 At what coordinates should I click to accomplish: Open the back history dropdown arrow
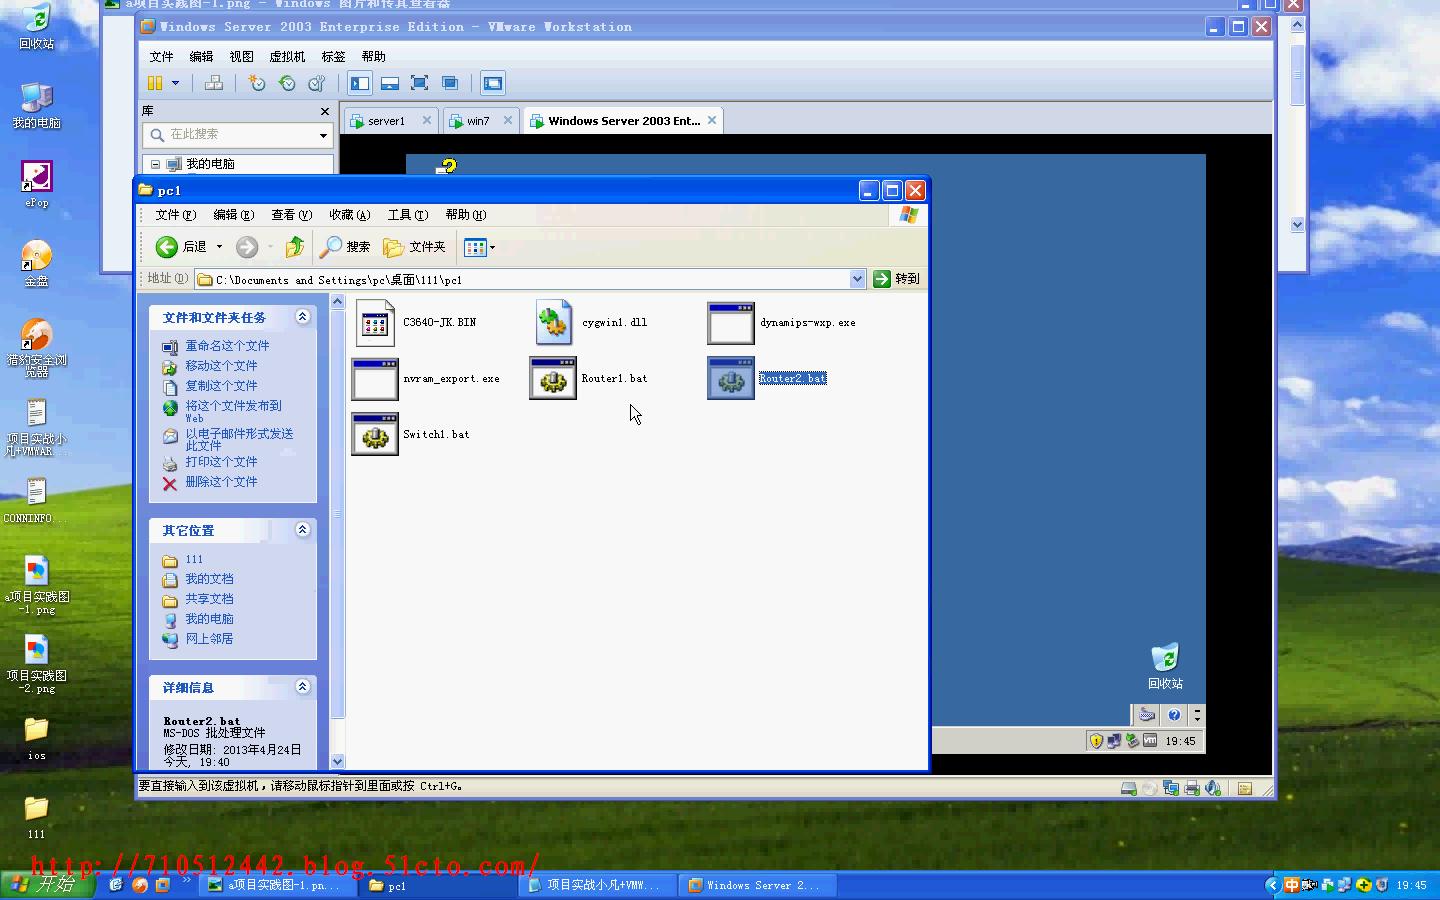coord(219,246)
